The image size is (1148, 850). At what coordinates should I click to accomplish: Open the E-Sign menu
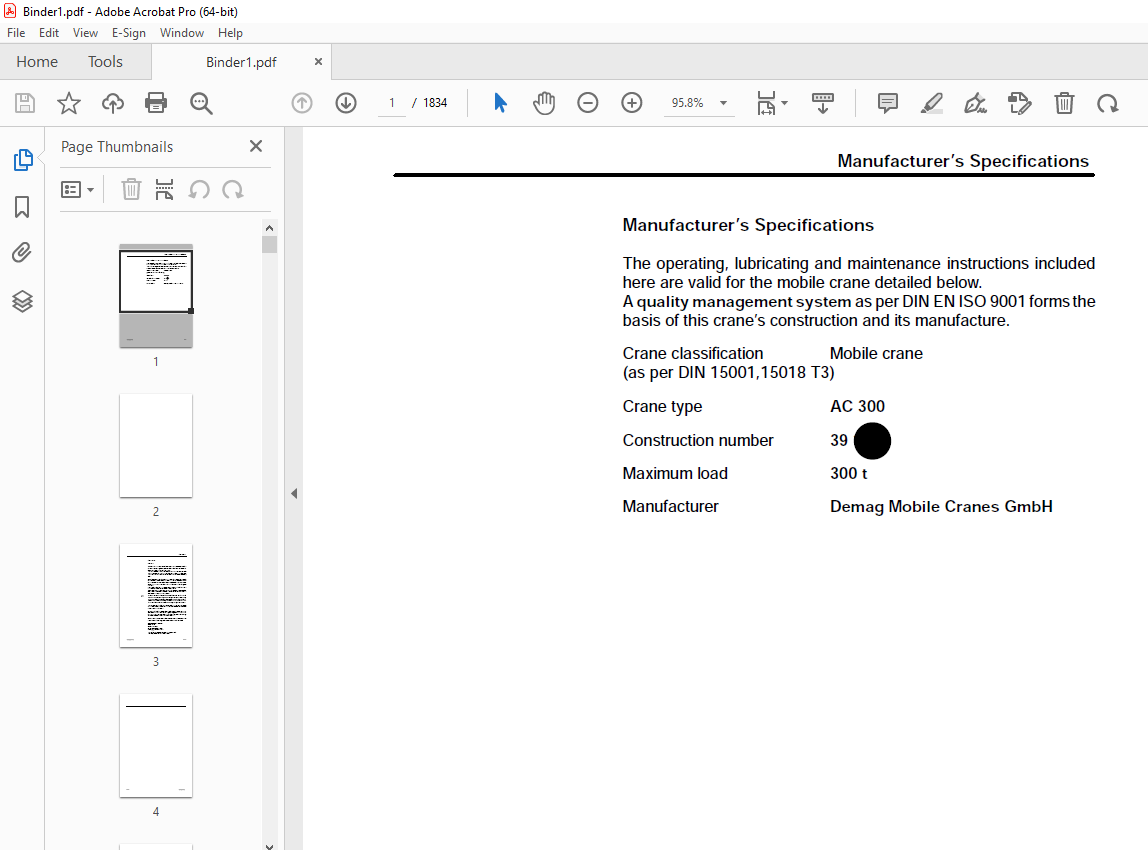(129, 33)
